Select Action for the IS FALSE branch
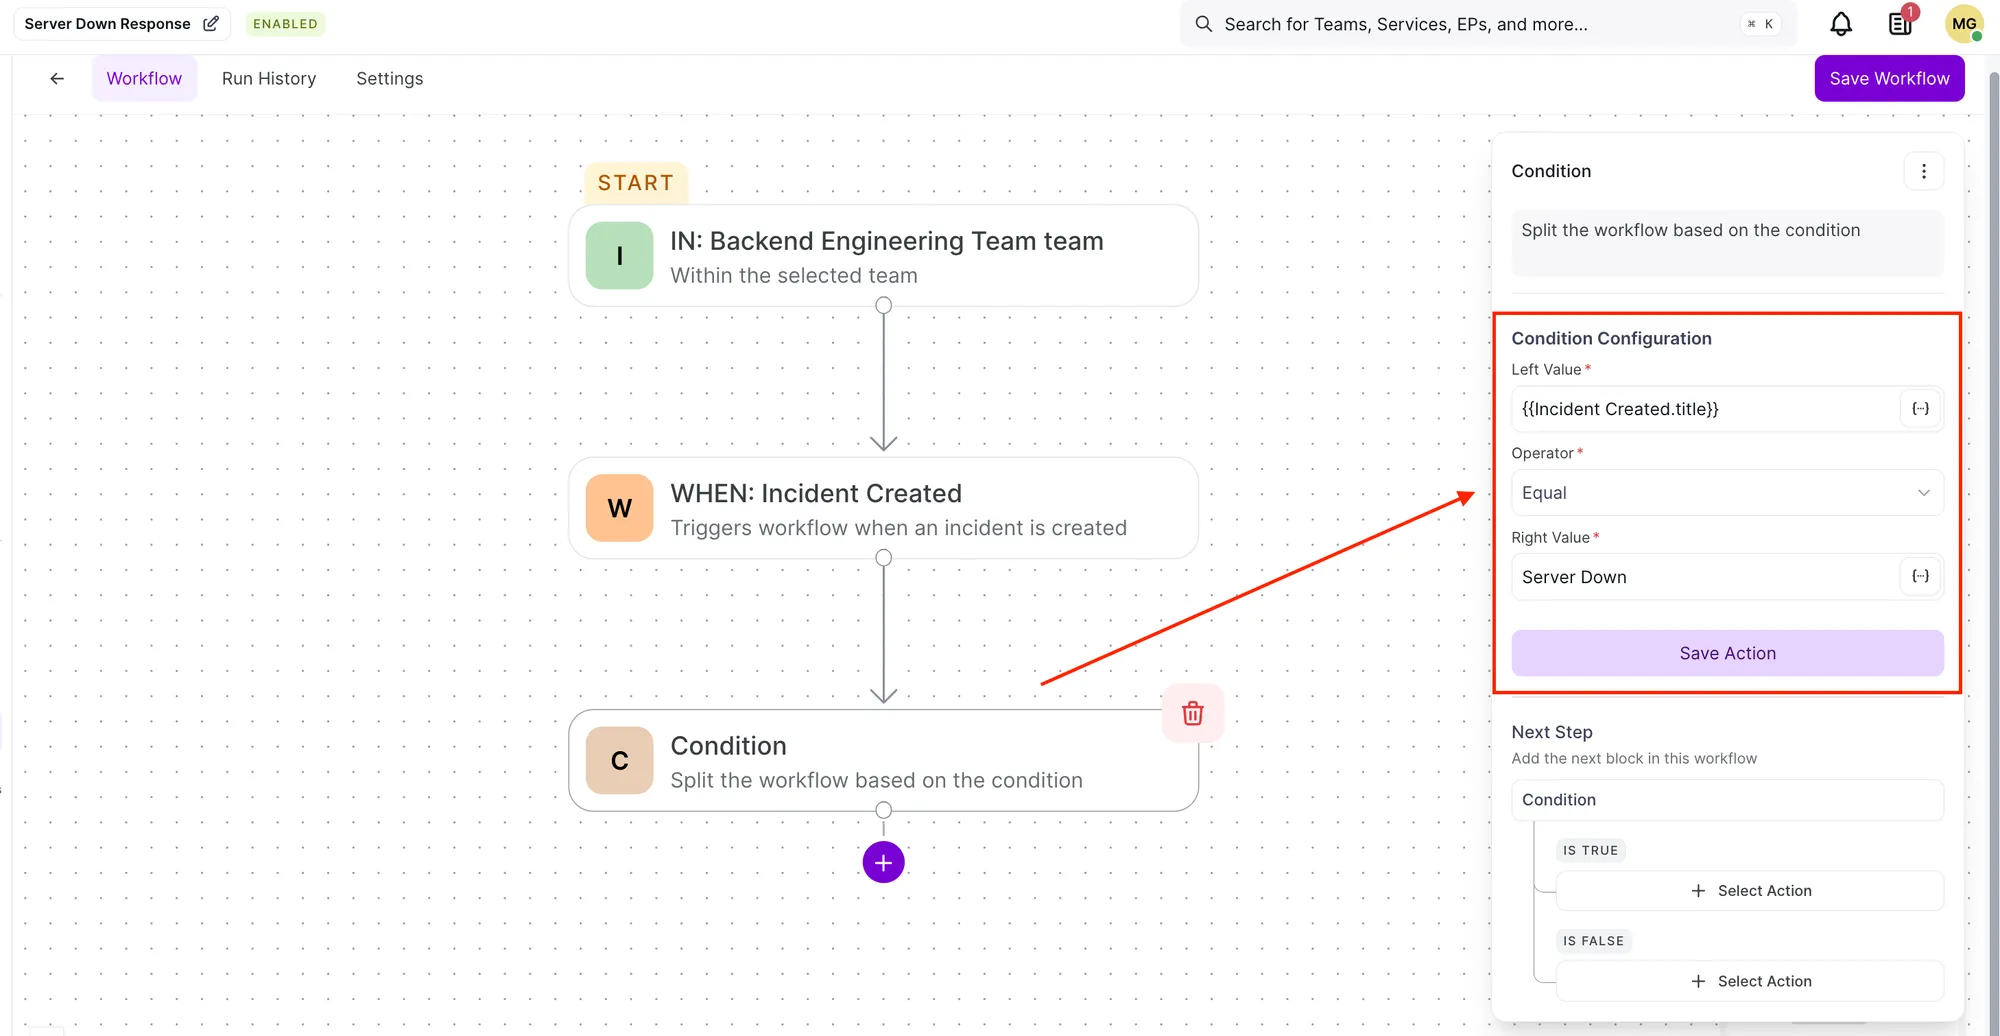2000x1036 pixels. coord(1750,981)
